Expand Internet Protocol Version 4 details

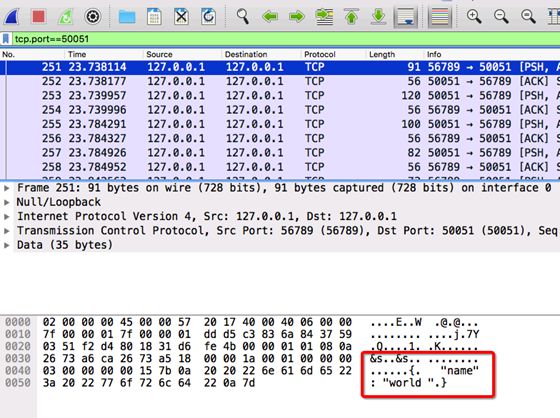coord(6,217)
